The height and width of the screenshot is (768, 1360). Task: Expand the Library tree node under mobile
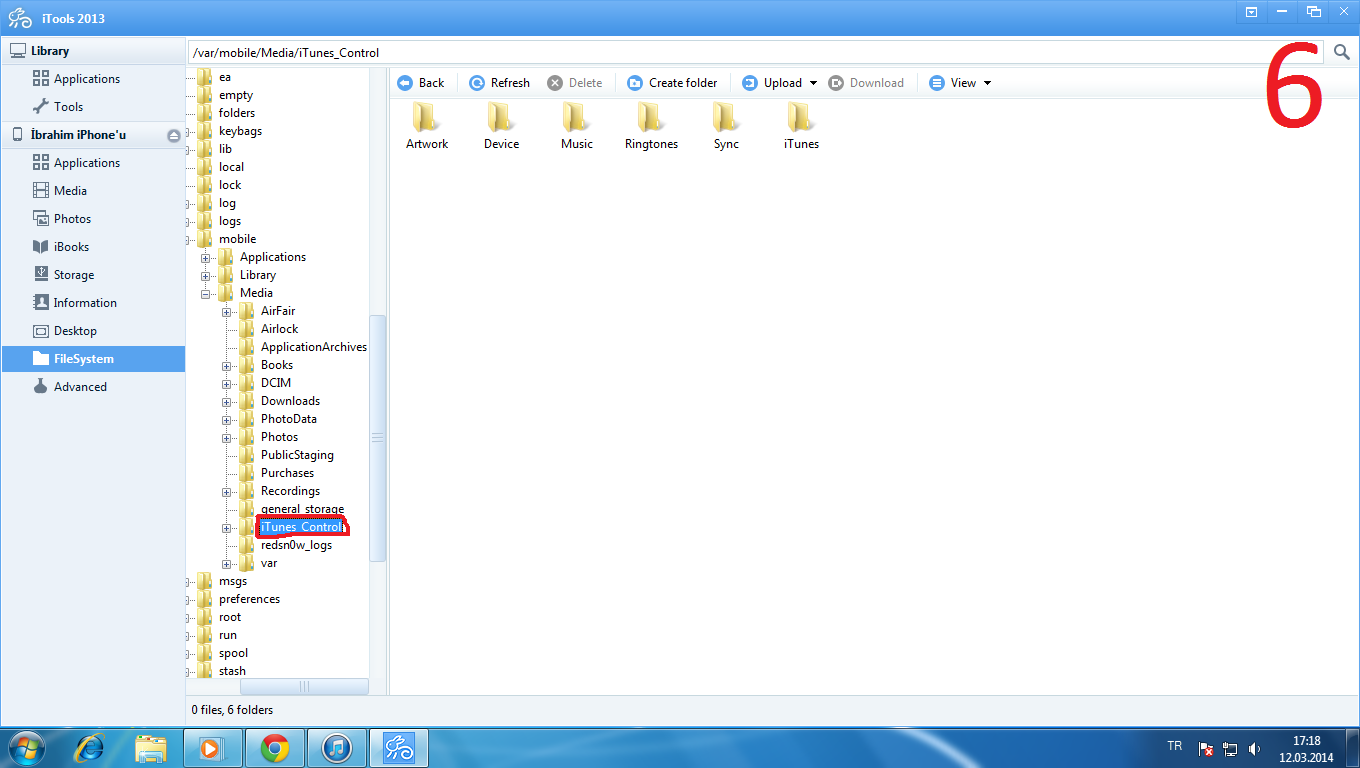(x=206, y=276)
